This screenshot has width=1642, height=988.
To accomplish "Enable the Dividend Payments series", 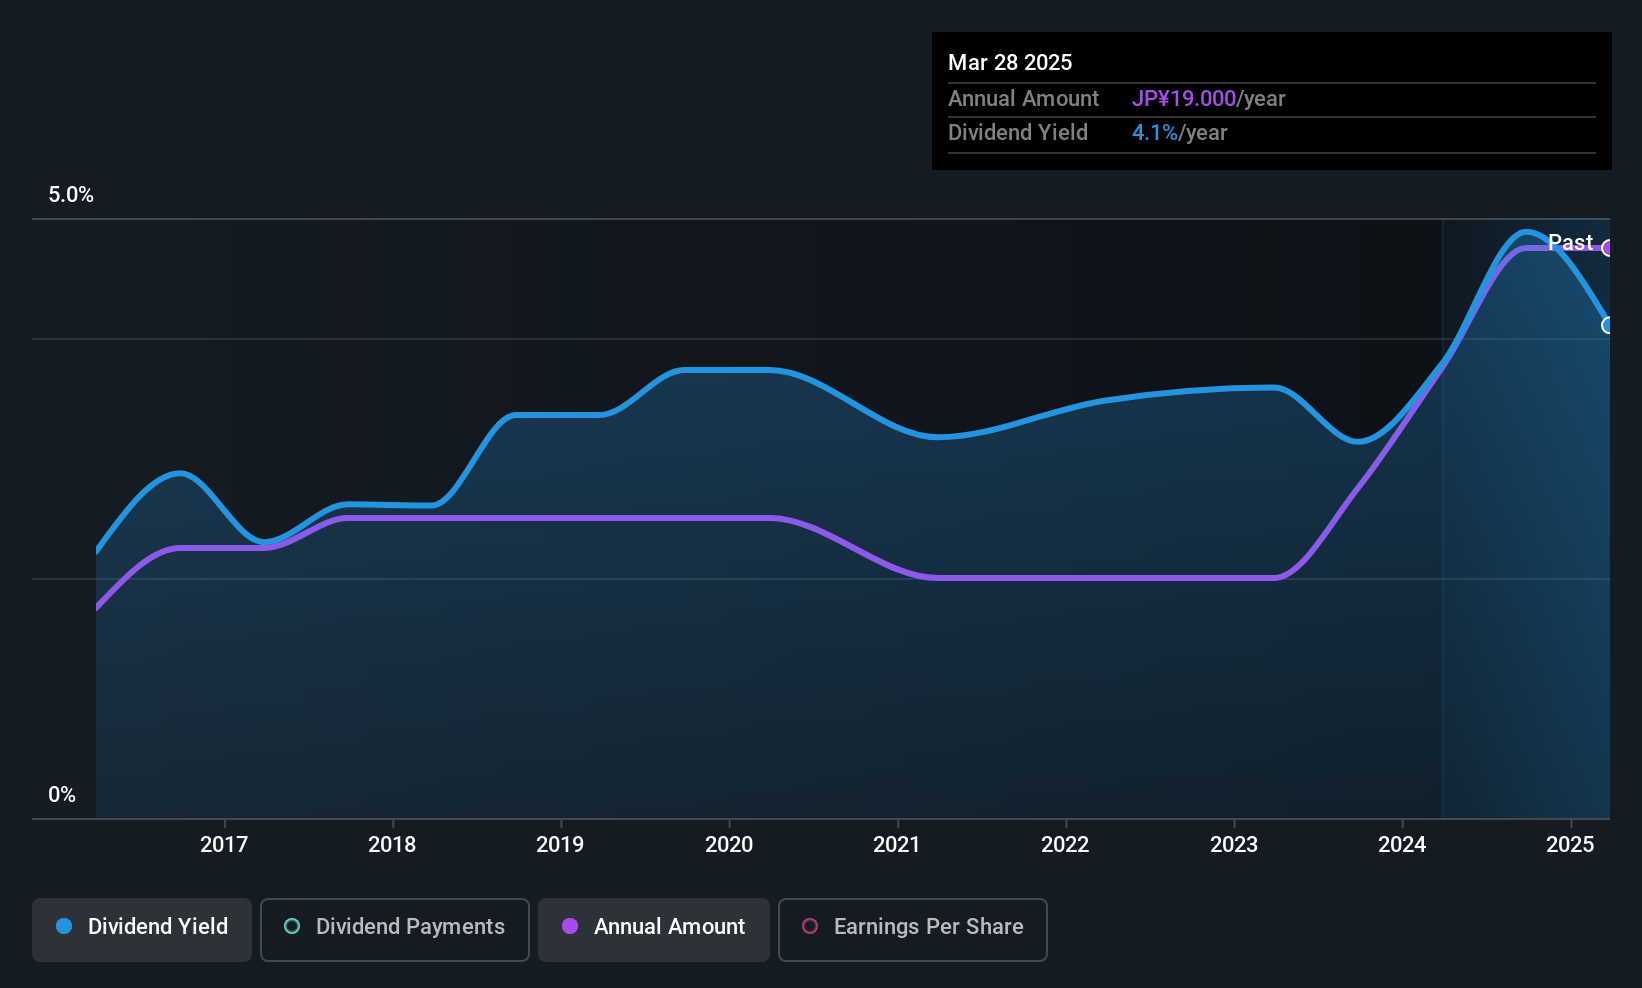I will [x=395, y=930].
